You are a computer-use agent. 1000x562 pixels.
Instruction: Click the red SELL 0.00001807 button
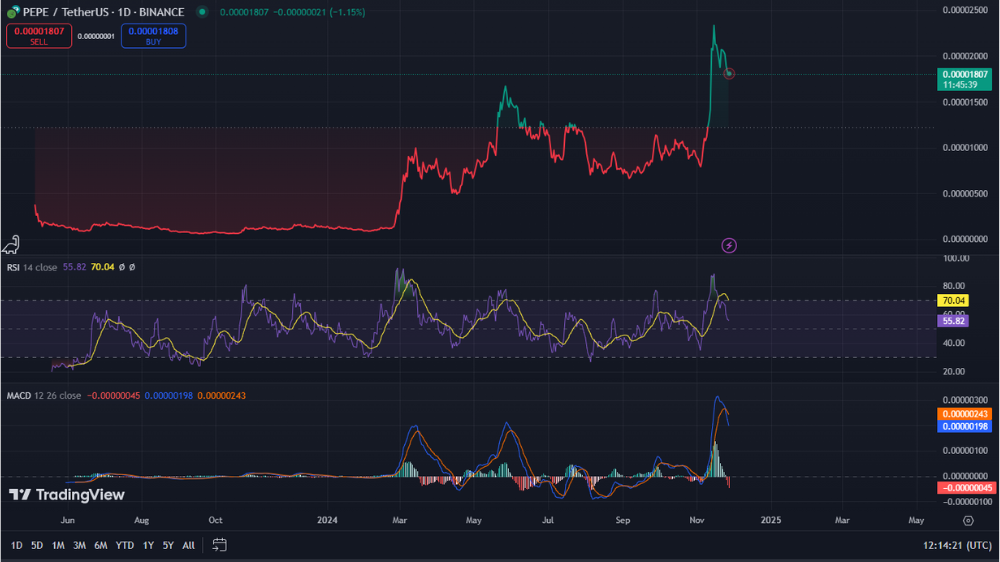coord(39,36)
